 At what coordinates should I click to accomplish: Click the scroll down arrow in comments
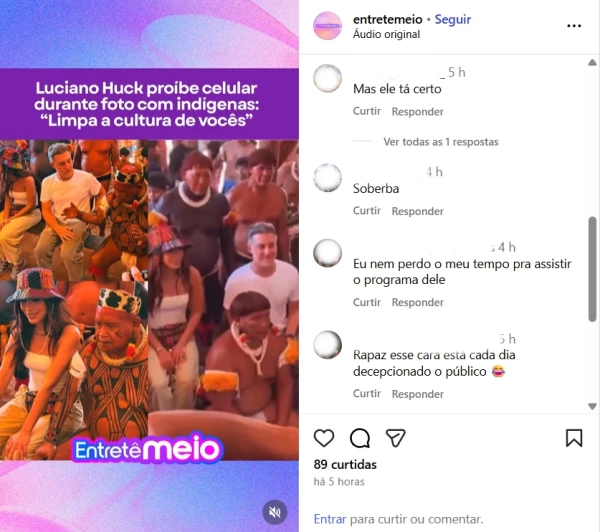click(x=592, y=406)
